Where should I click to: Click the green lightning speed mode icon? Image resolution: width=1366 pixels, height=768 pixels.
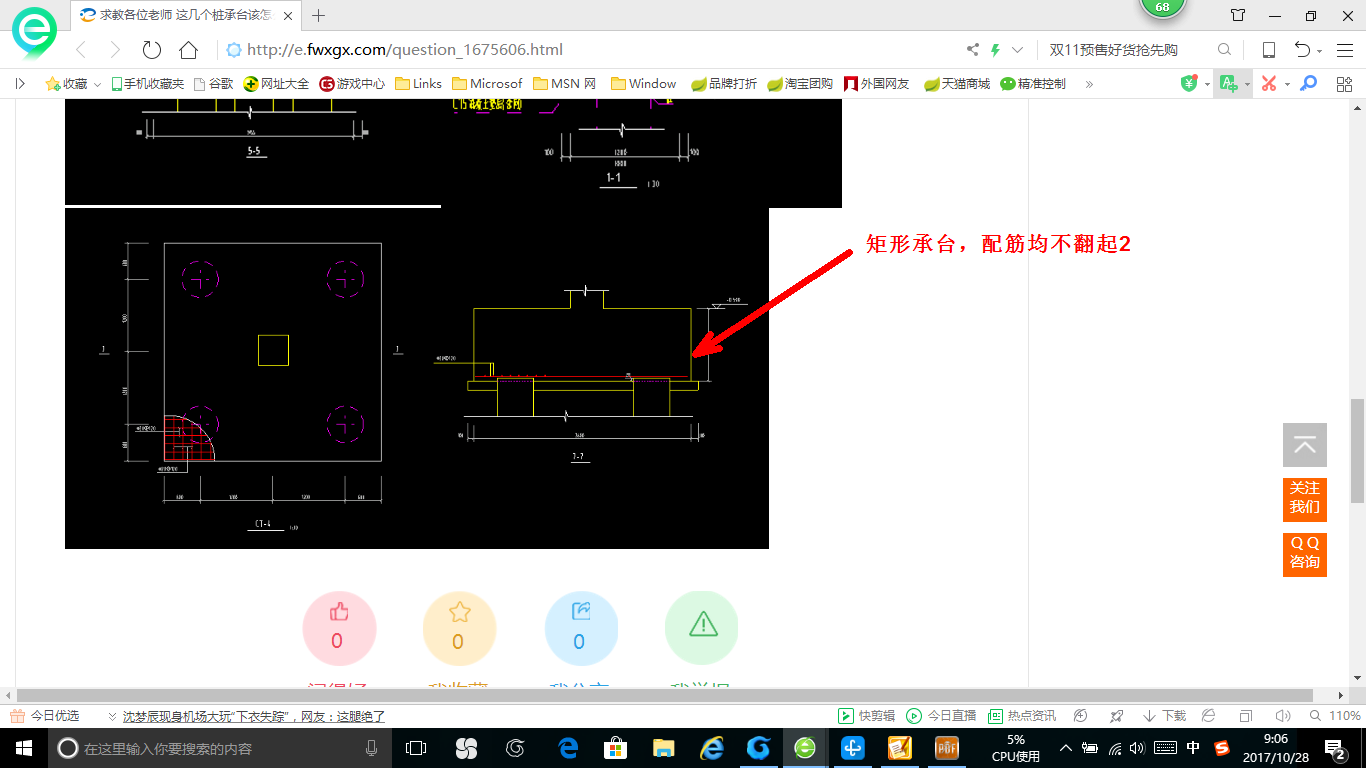(x=996, y=50)
